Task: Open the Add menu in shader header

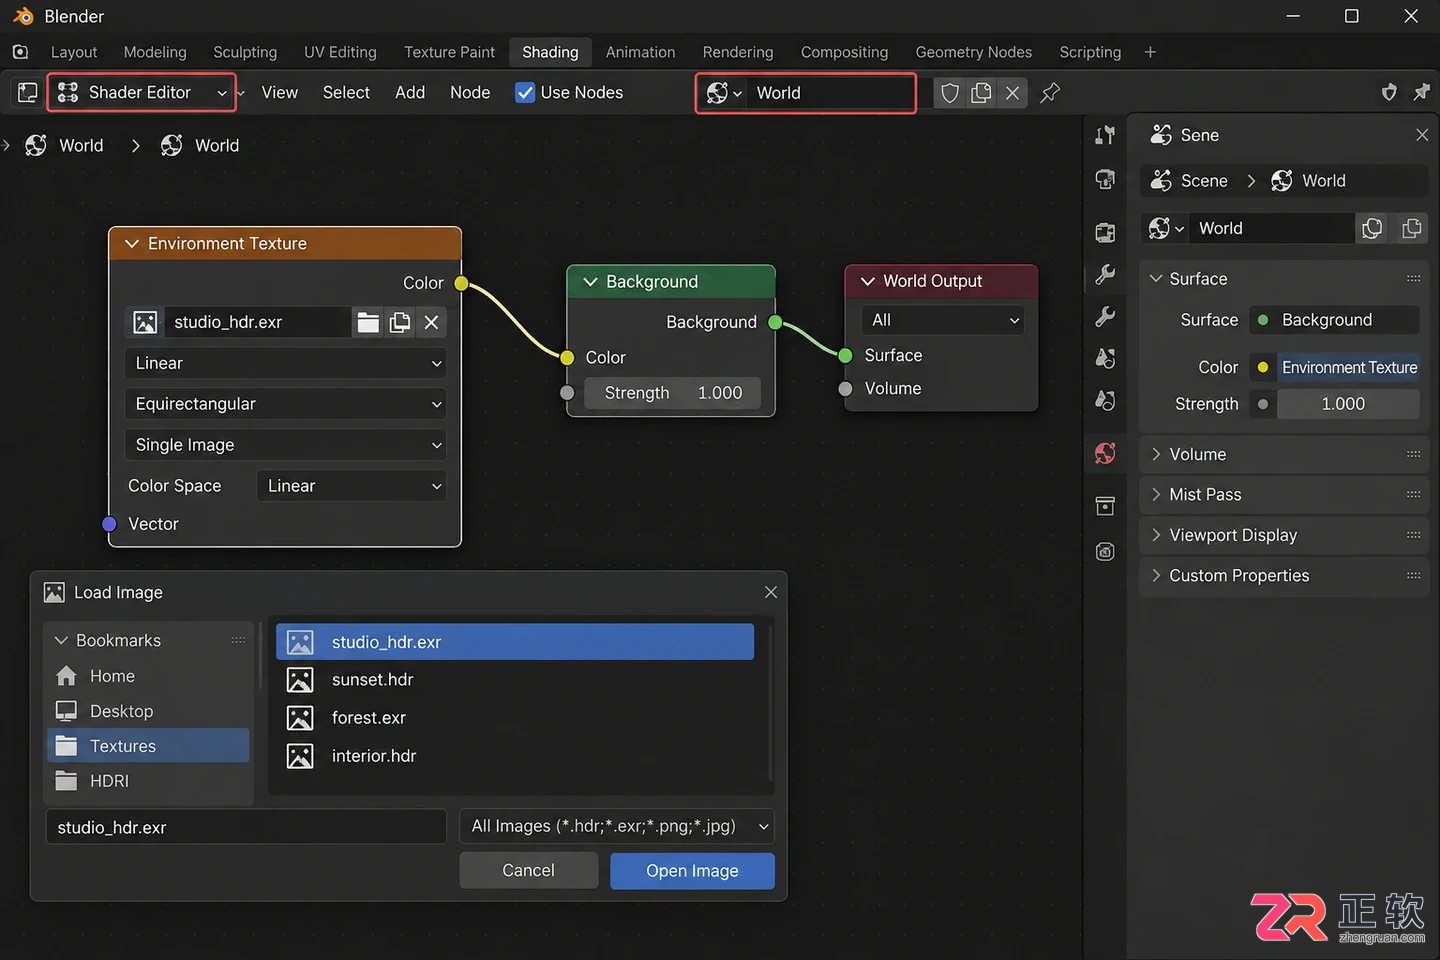Action: (410, 93)
